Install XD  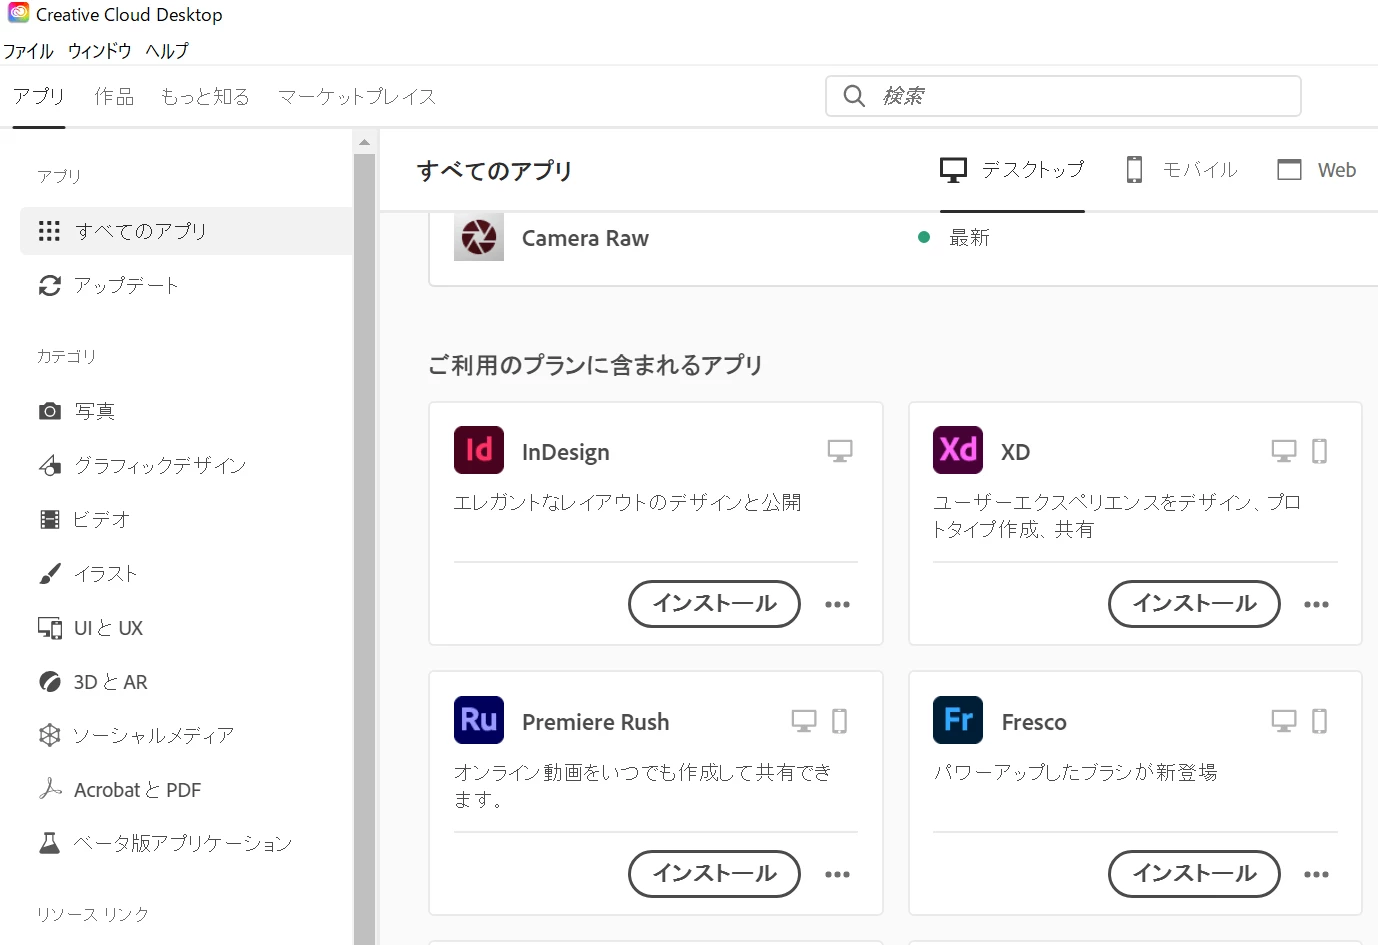1194,604
